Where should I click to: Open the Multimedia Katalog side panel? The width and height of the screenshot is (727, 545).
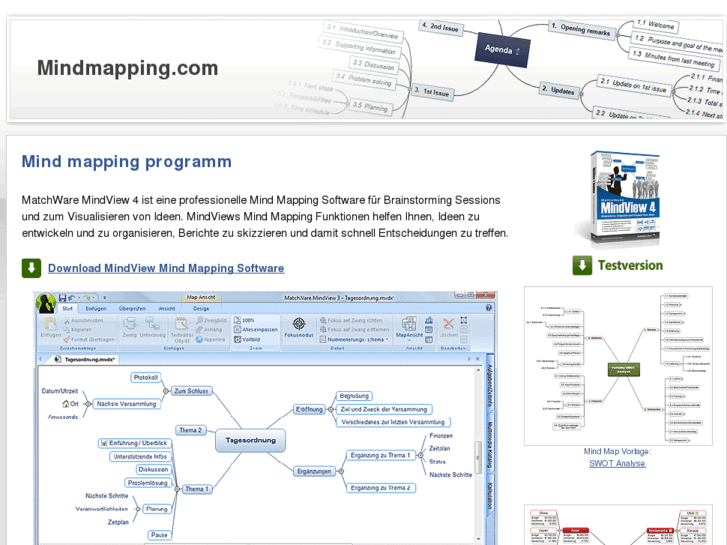490,445
